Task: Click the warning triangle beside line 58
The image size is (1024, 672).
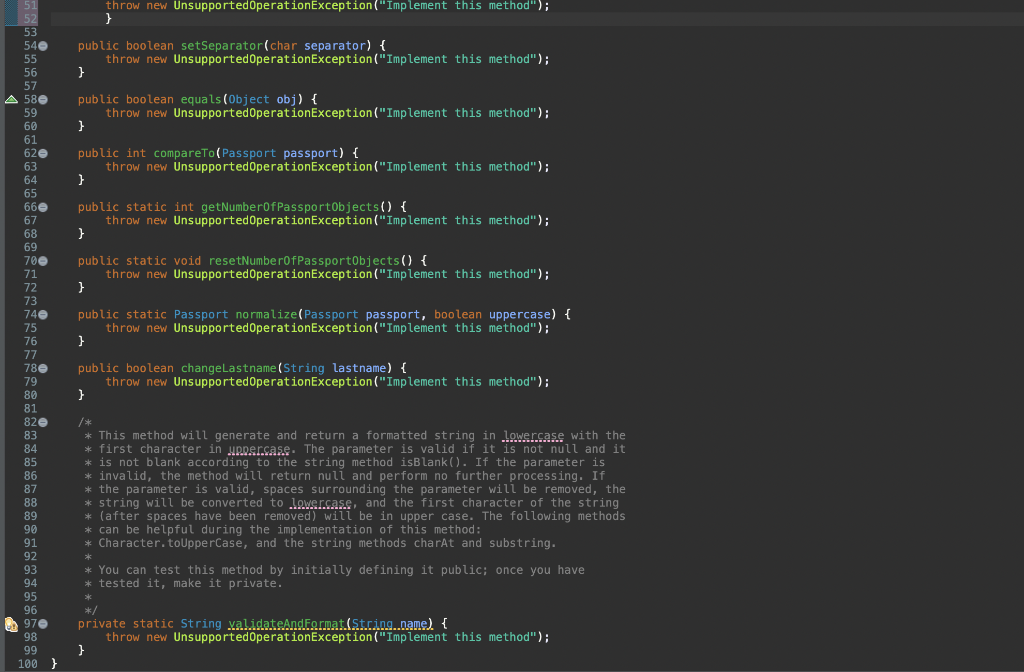Action: [x=9, y=99]
